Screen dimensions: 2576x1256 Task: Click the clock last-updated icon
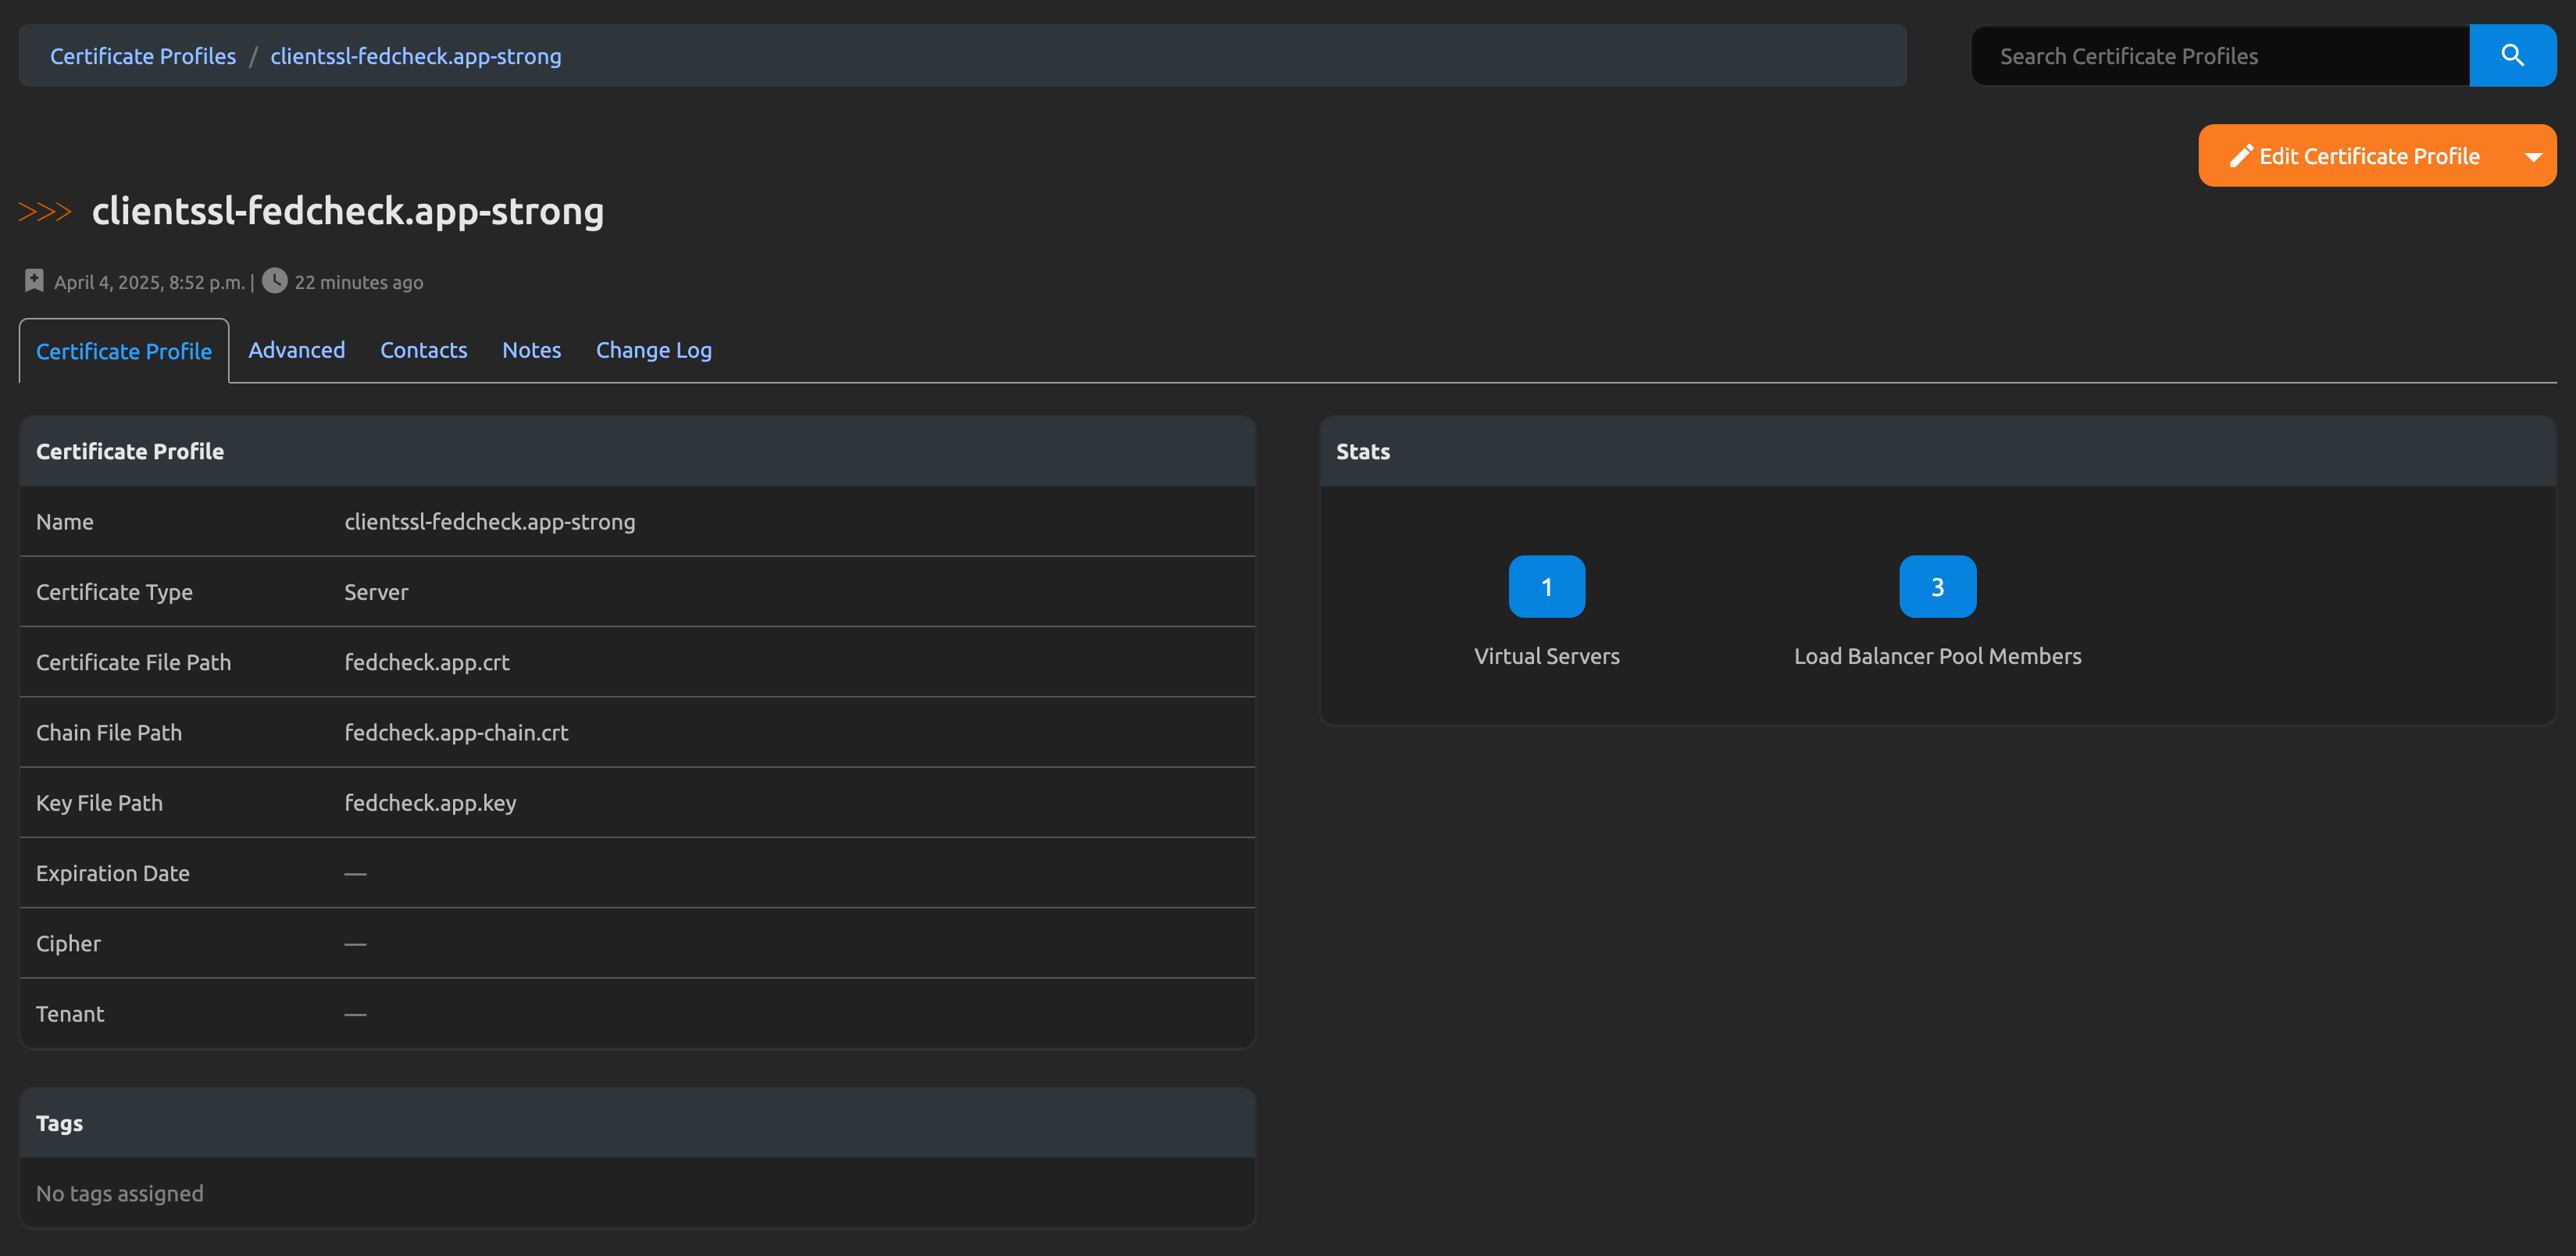click(x=274, y=281)
